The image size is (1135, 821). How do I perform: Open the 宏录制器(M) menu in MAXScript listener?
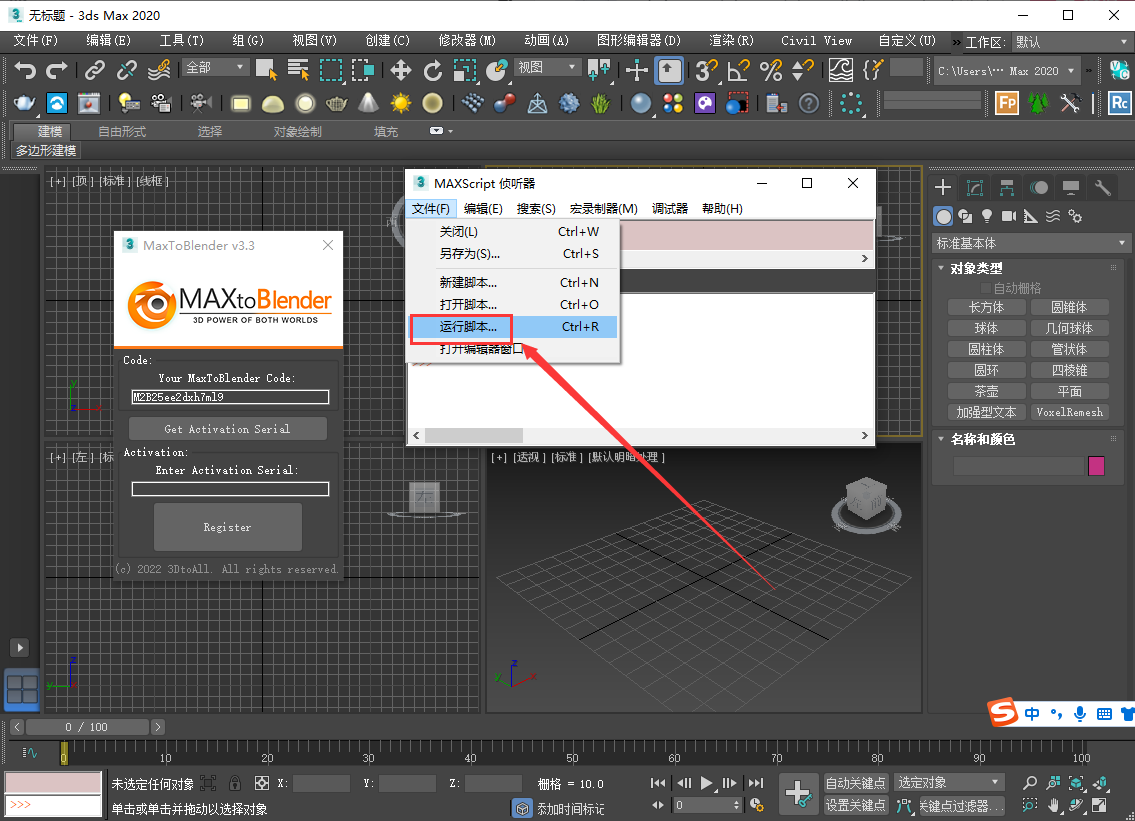point(604,209)
